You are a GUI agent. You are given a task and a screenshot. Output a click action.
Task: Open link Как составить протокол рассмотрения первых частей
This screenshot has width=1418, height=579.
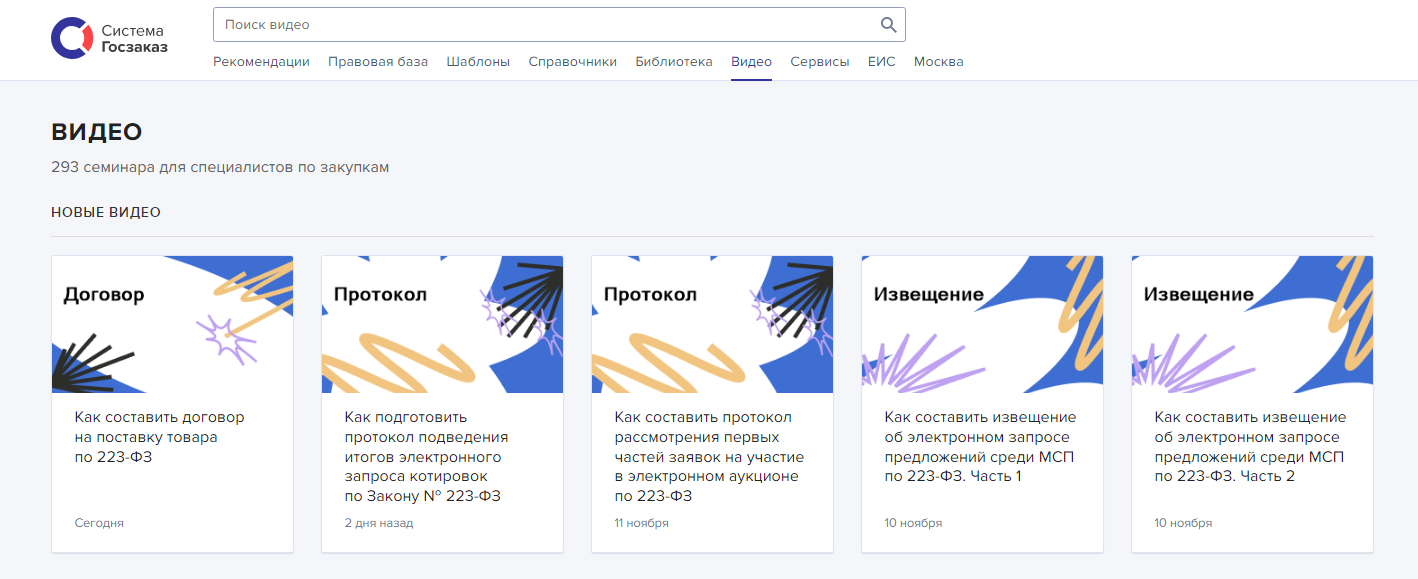point(709,457)
